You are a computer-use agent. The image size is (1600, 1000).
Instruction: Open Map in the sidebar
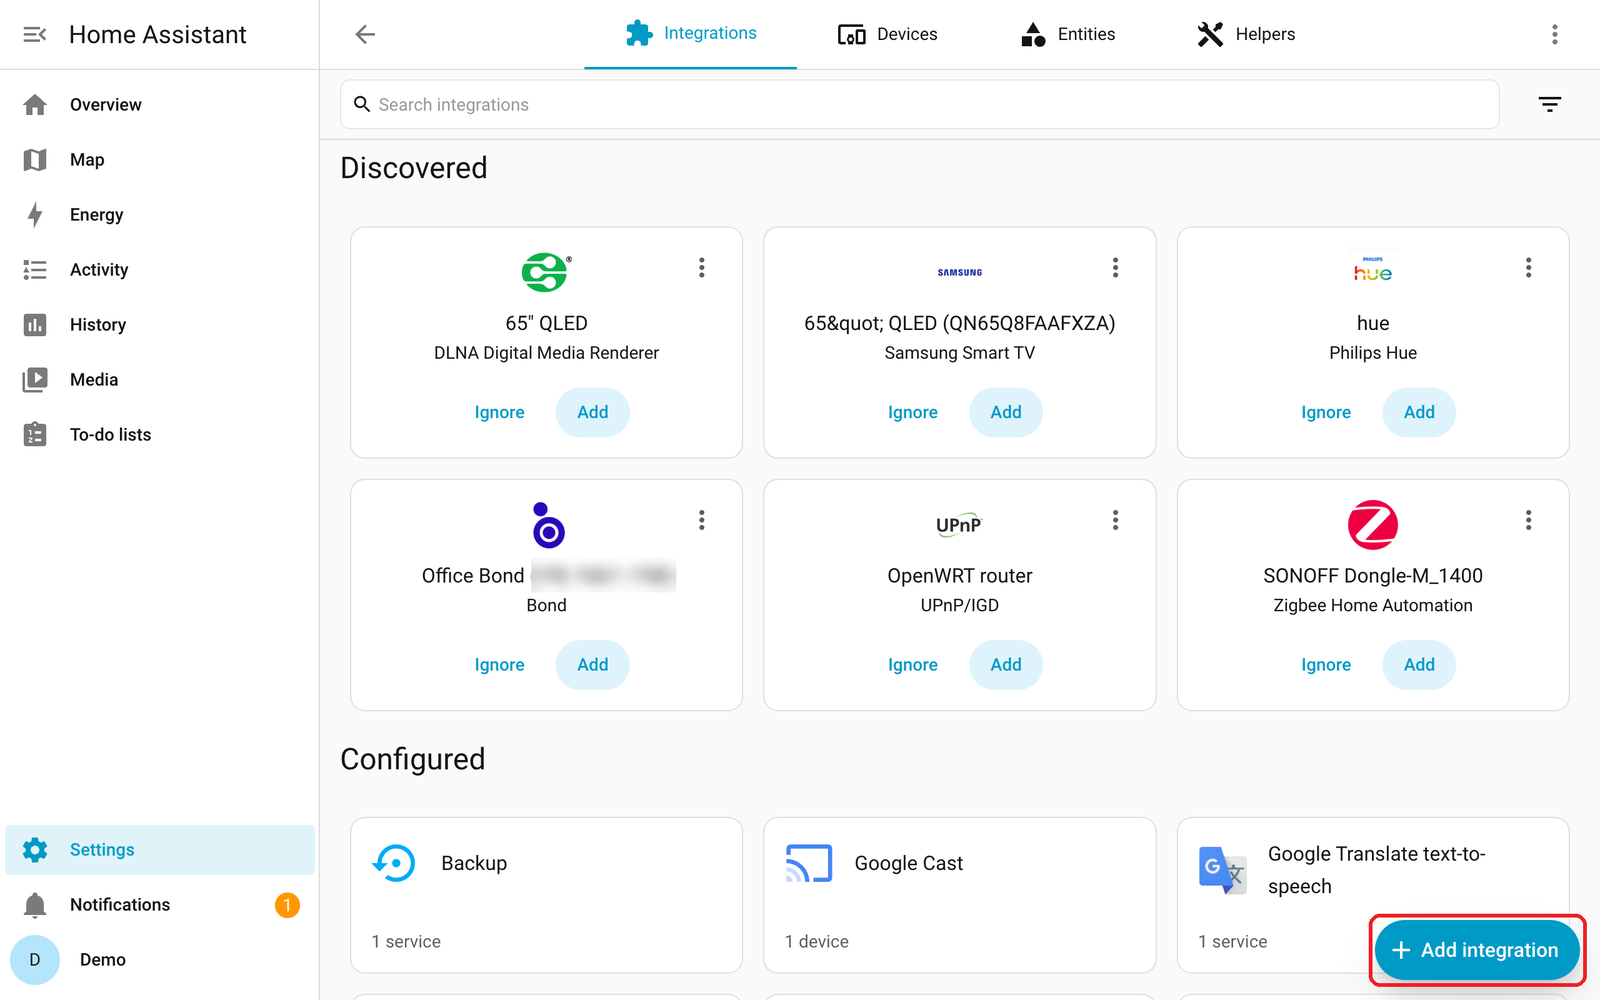click(160, 160)
